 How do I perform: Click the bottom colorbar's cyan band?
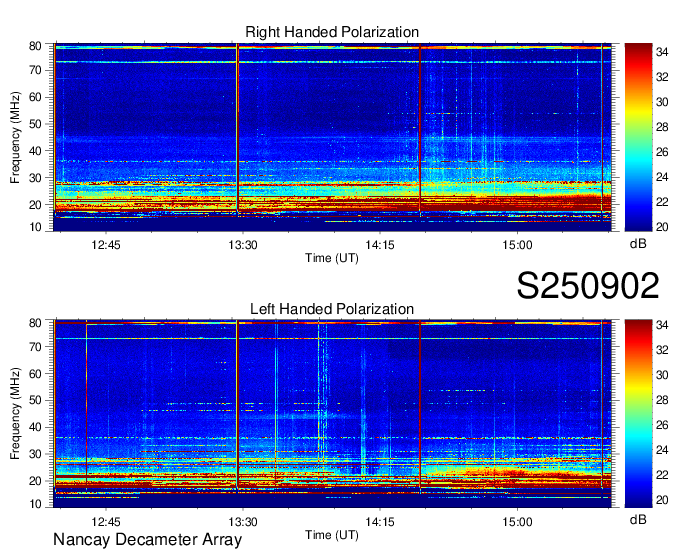[638, 438]
